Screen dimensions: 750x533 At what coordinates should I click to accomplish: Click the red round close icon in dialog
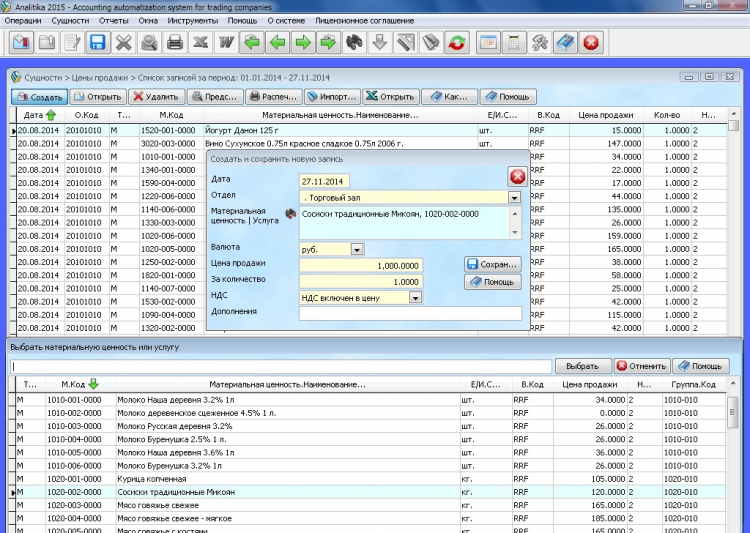[x=517, y=177]
